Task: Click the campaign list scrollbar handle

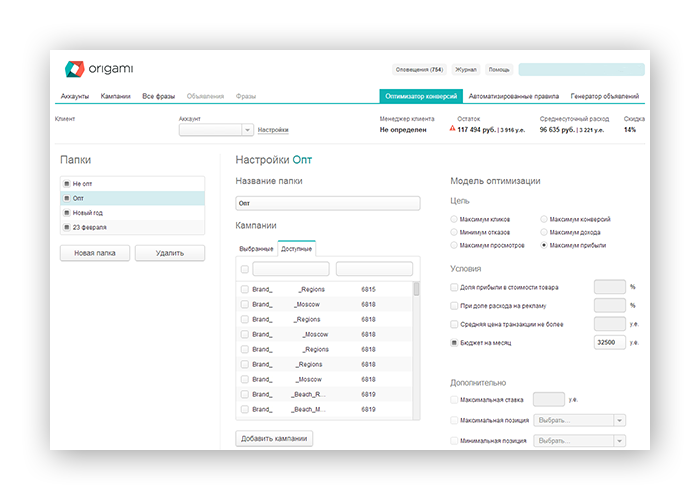Action: (417, 289)
